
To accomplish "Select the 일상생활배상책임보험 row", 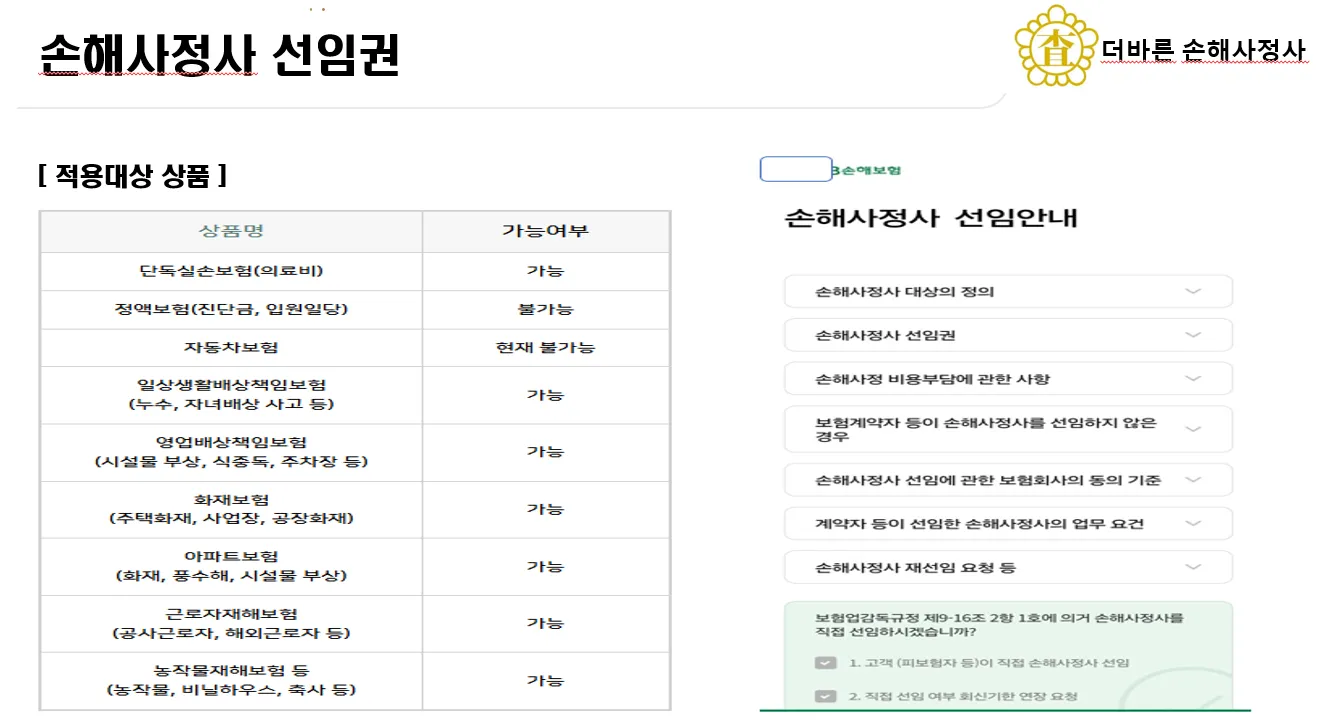I will click(x=355, y=395).
